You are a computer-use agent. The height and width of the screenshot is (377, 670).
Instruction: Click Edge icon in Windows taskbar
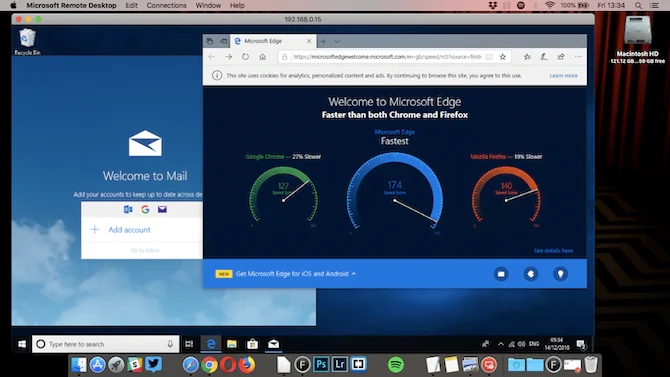tap(211, 344)
